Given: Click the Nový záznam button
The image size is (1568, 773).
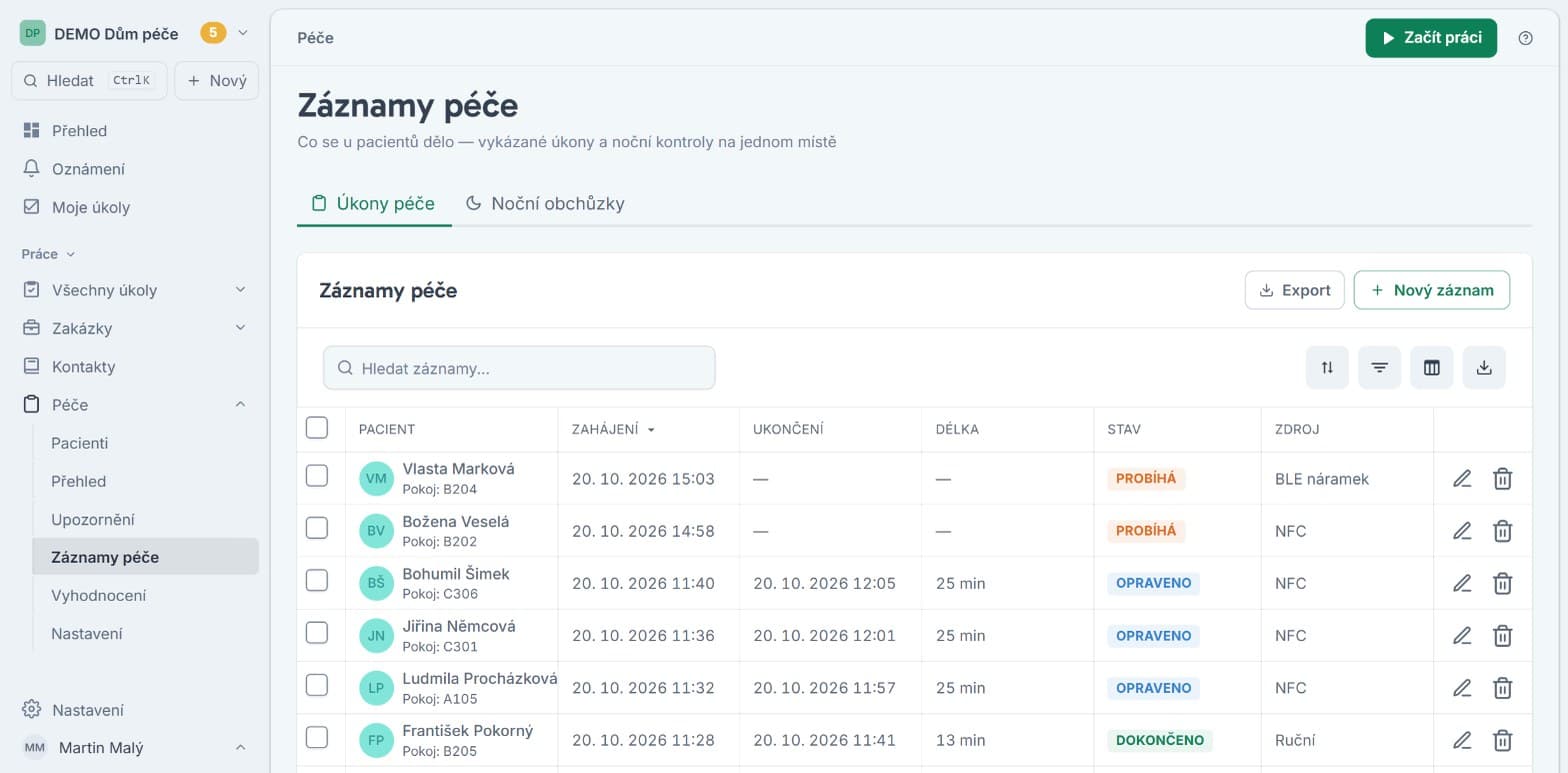Looking at the screenshot, I should pyautogui.click(x=1431, y=290).
